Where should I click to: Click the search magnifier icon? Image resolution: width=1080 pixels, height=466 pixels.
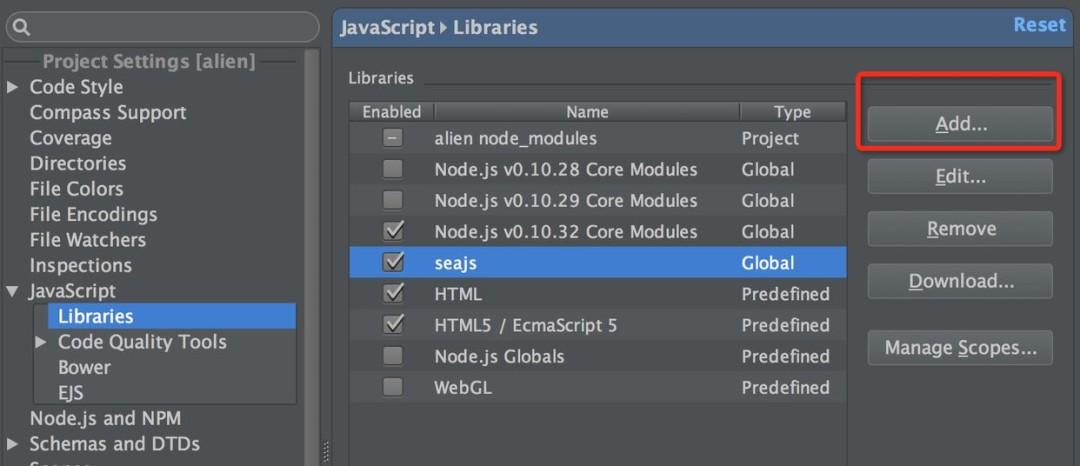22,27
